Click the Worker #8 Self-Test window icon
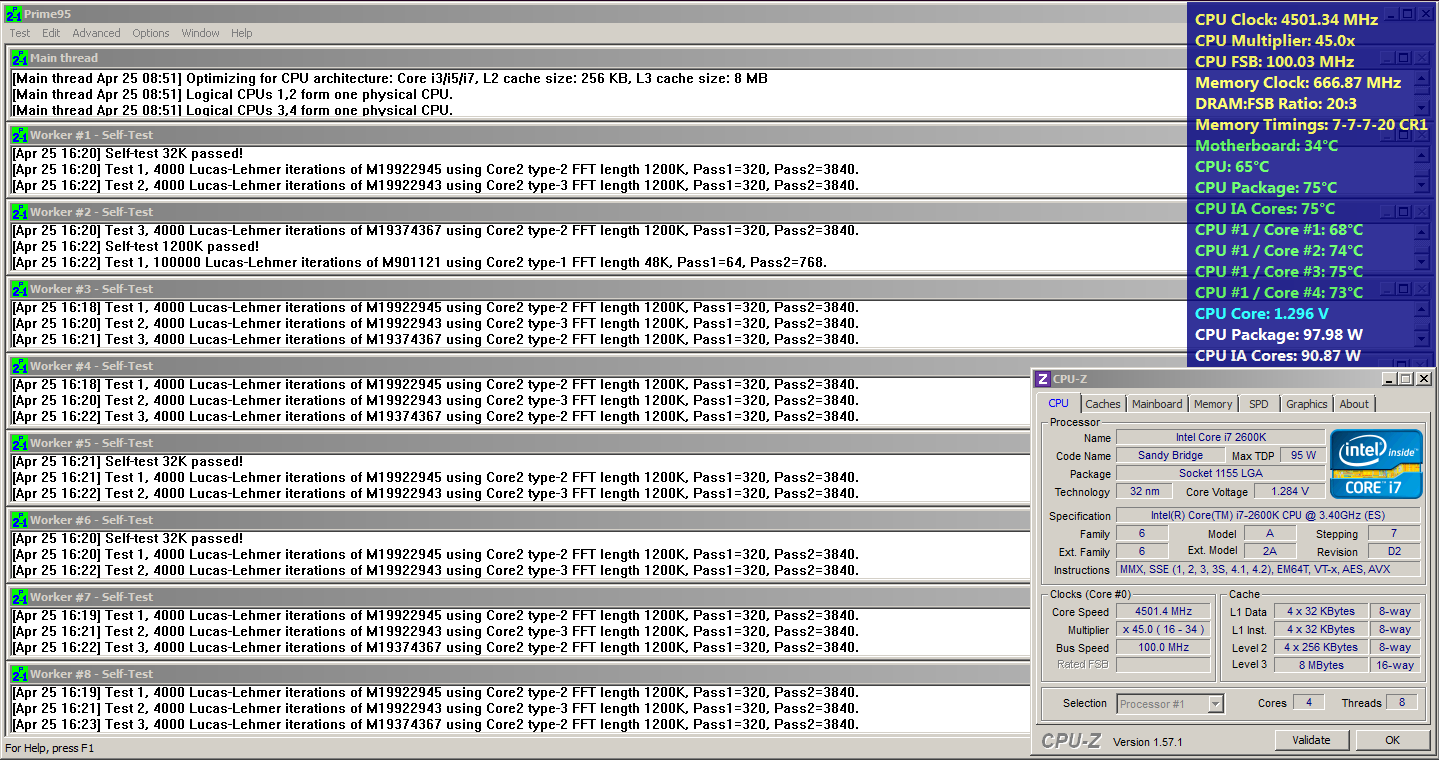 (x=18, y=674)
